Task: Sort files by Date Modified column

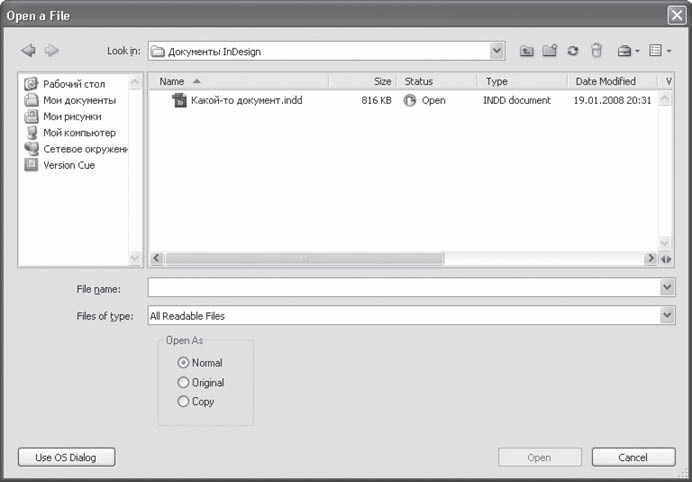Action: 610,81
